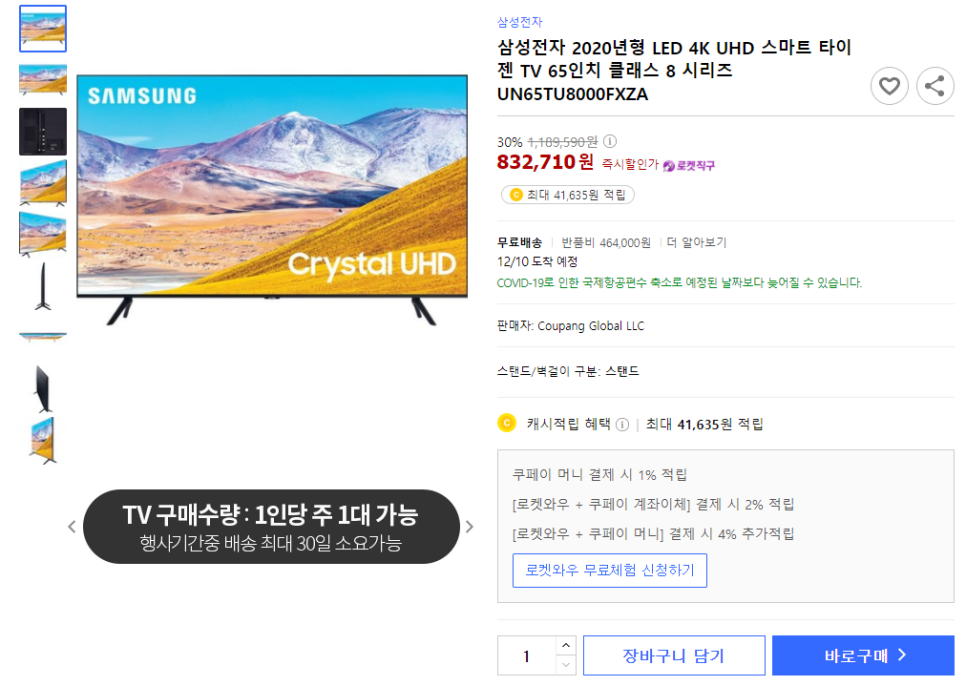Screen dimensions: 966x686
Task: Select the first front view thumbnail
Action: pos(43,28)
